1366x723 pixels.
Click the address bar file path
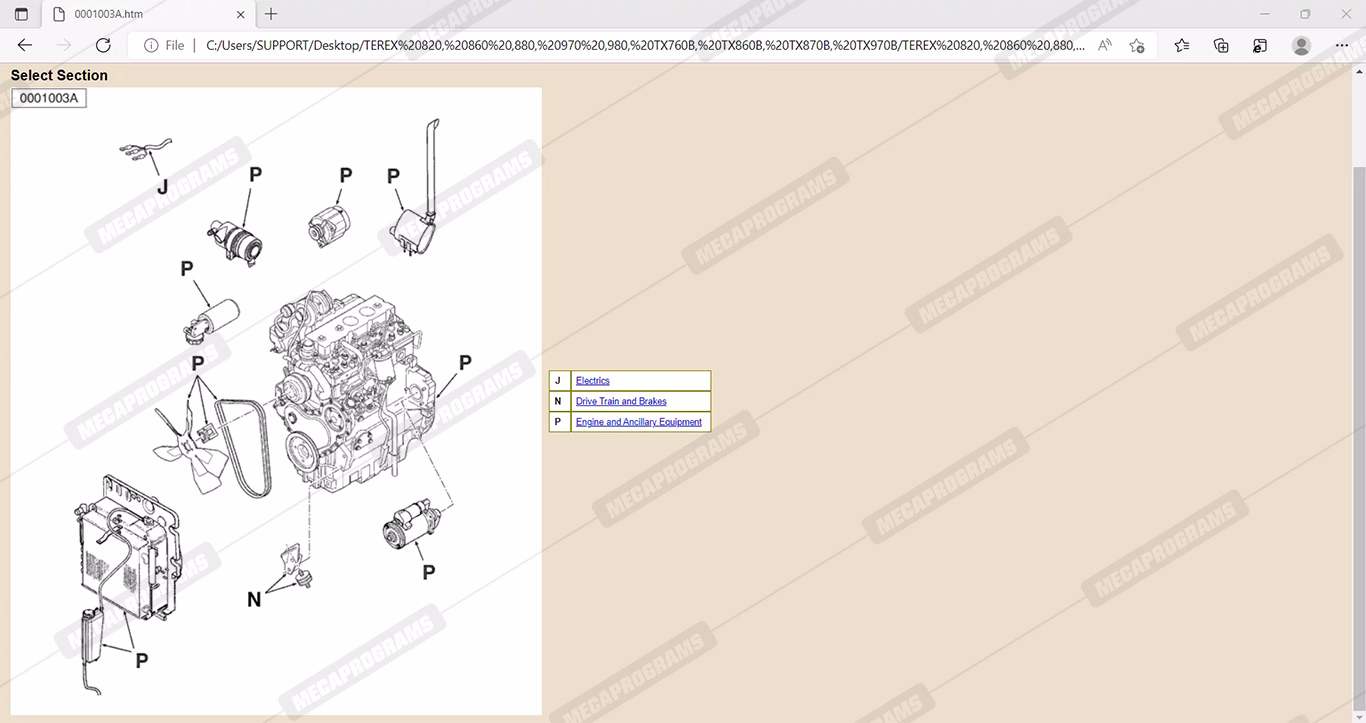645,45
